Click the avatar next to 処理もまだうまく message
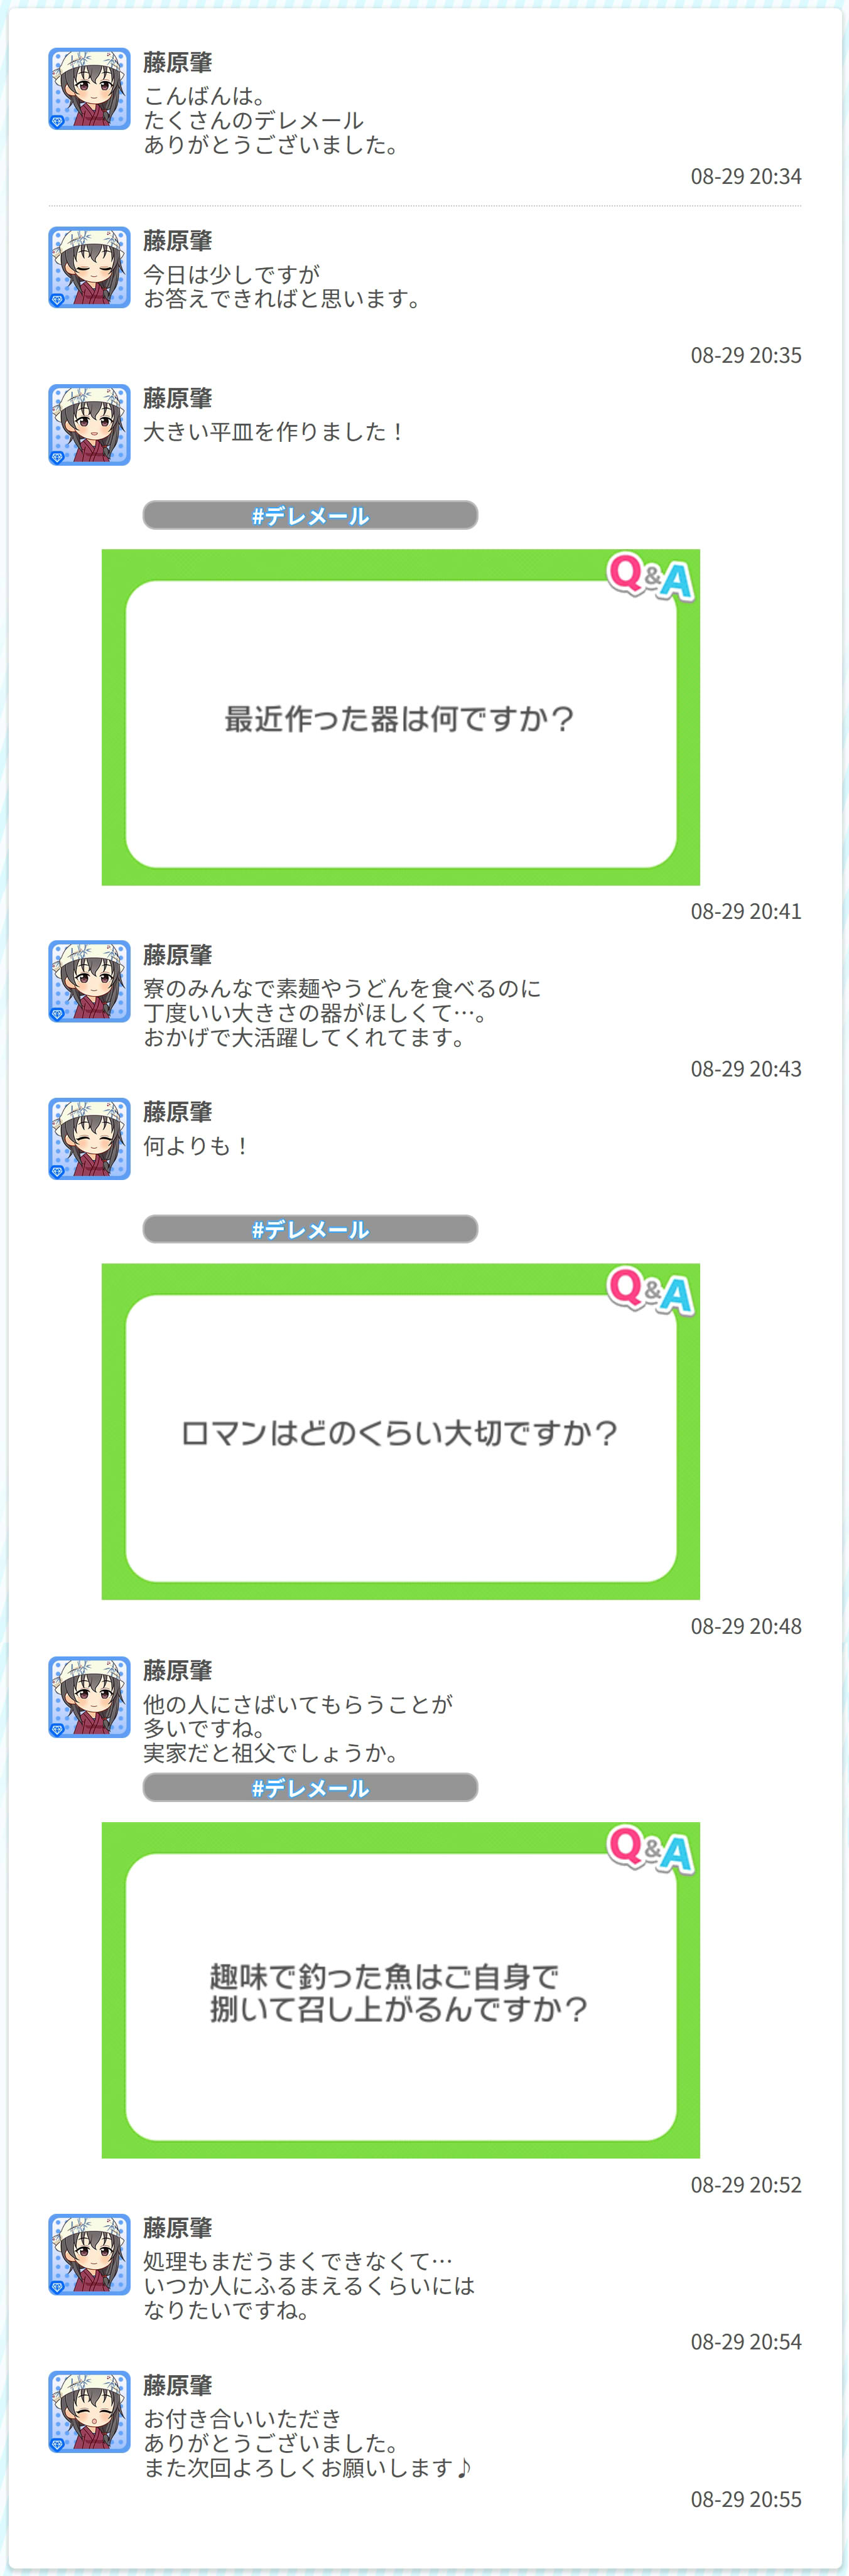 (89, 2254)
